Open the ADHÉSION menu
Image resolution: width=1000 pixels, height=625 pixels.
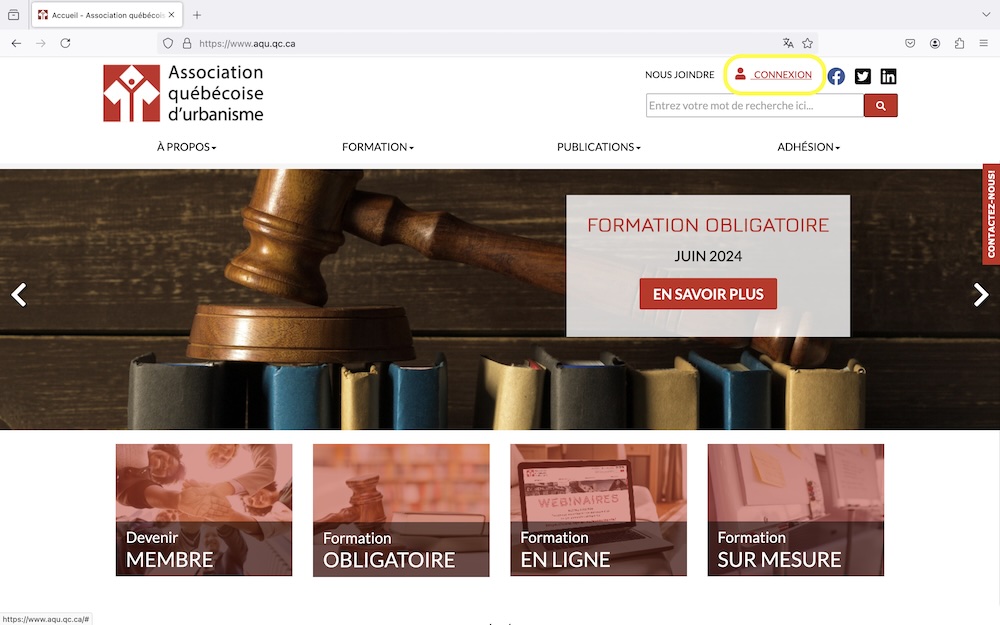point(808,147)
